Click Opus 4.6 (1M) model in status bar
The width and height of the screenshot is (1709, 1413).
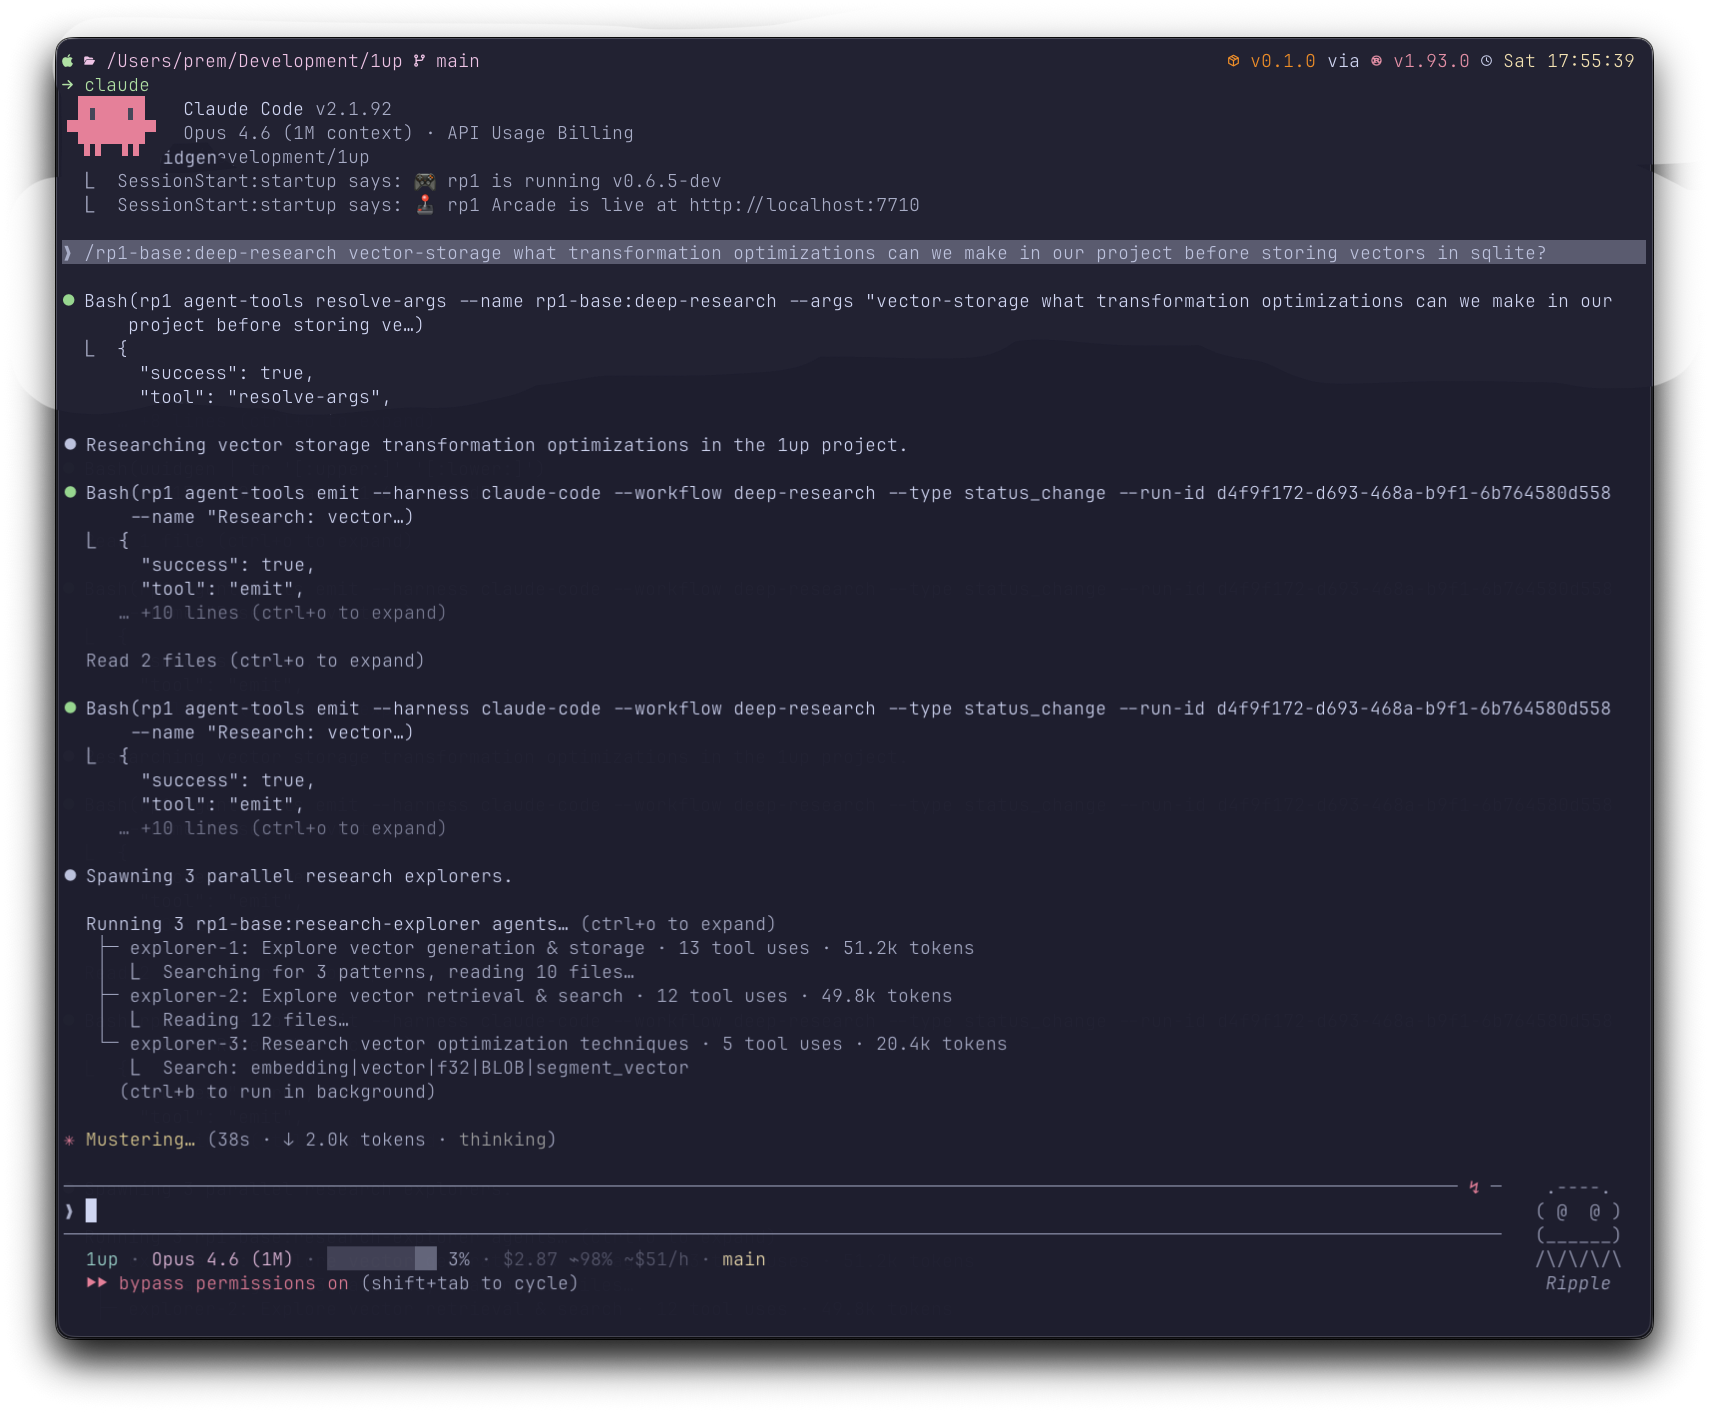click(x=222, y=1259)
